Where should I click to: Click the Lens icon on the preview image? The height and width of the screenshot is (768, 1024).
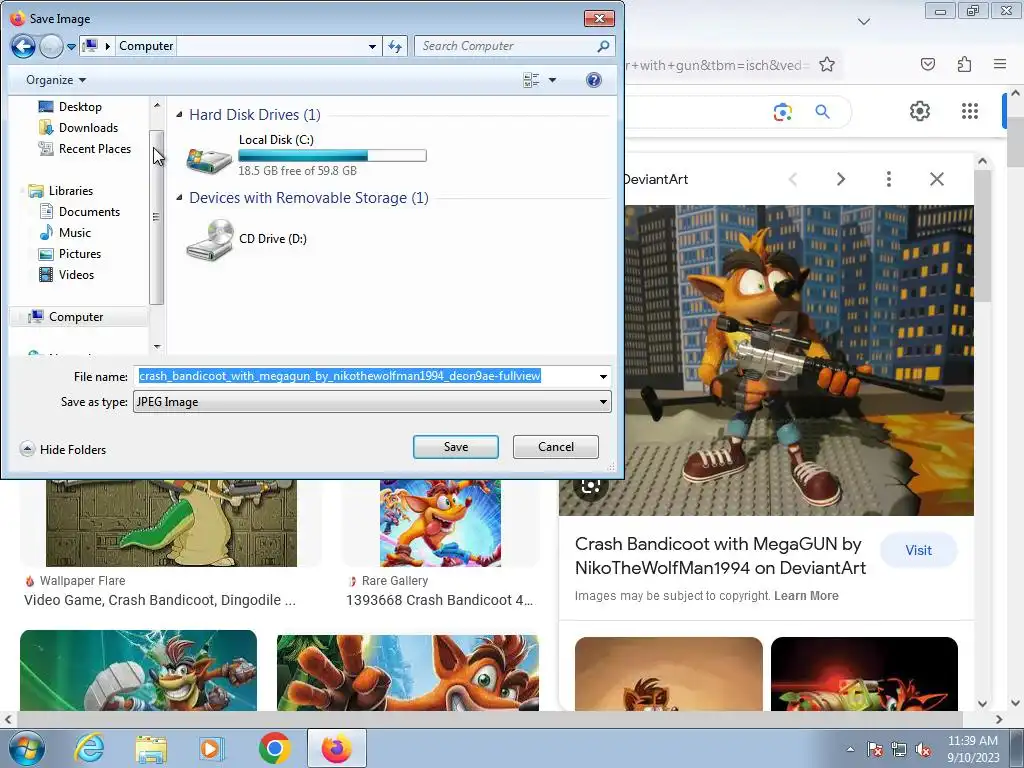(590, 487)
